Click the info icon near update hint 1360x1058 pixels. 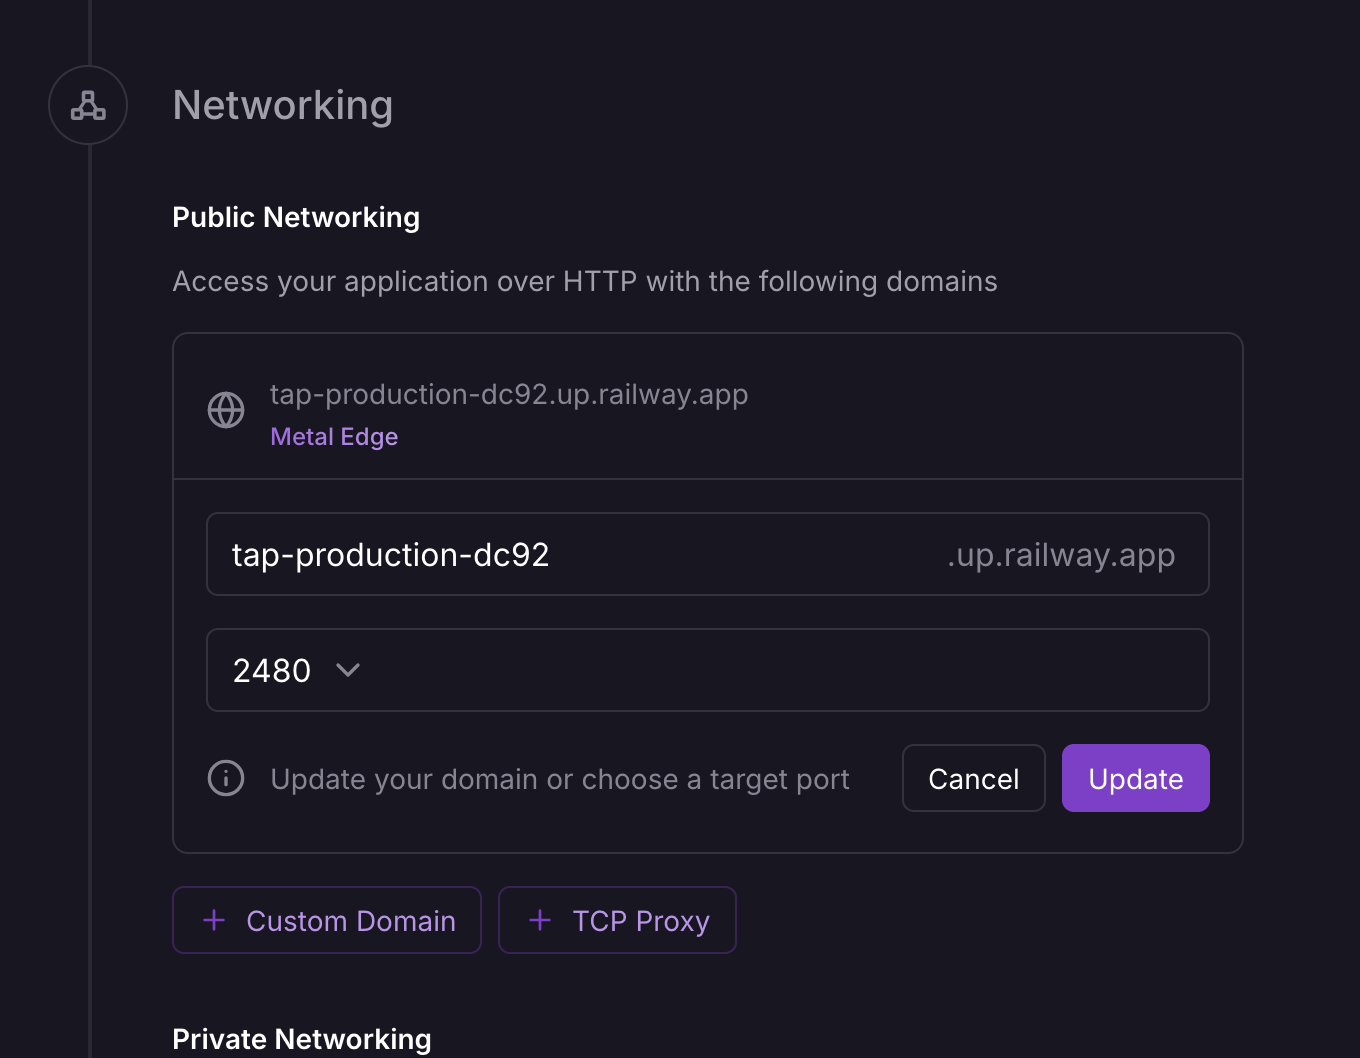[x=226, y=778]
